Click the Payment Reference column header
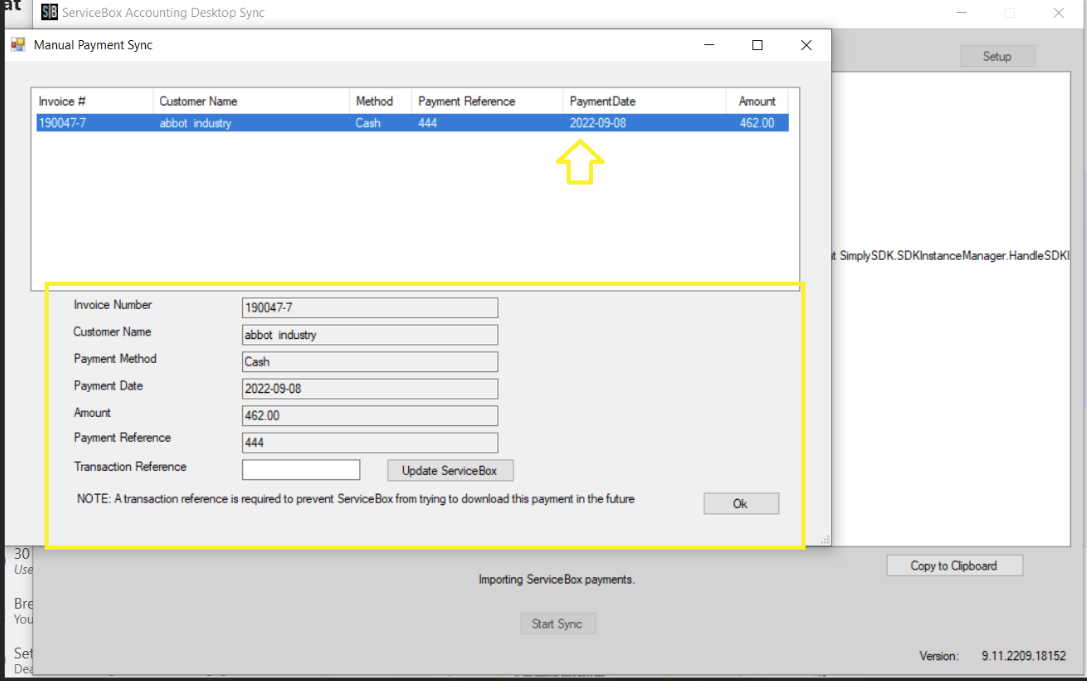 (487, 101)
